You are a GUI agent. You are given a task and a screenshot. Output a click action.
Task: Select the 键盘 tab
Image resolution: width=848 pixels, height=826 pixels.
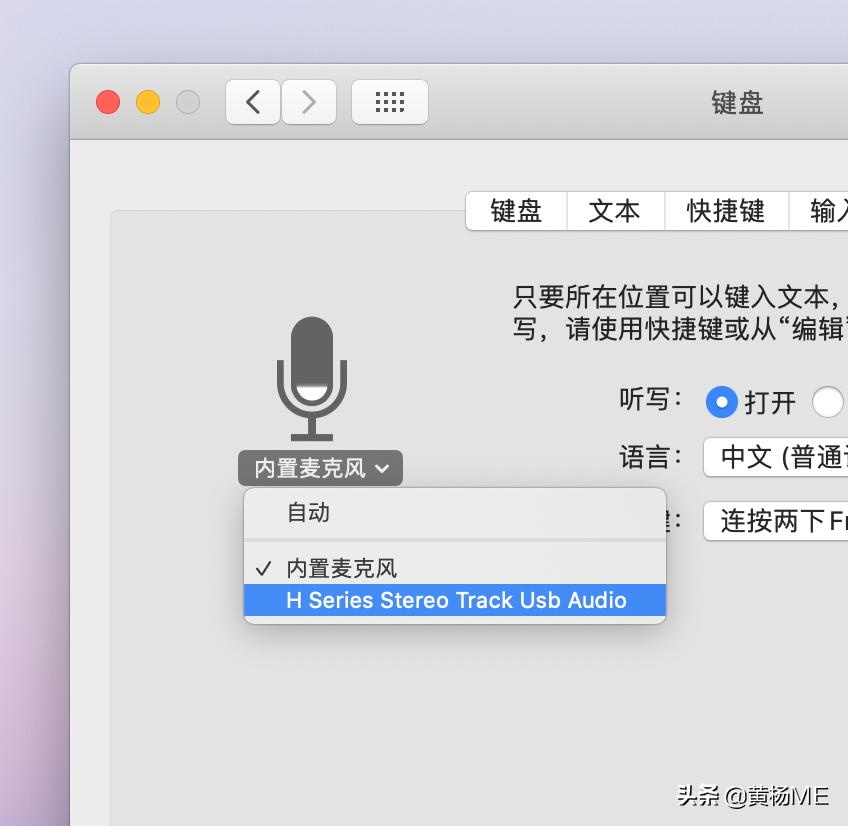point(516,211)
